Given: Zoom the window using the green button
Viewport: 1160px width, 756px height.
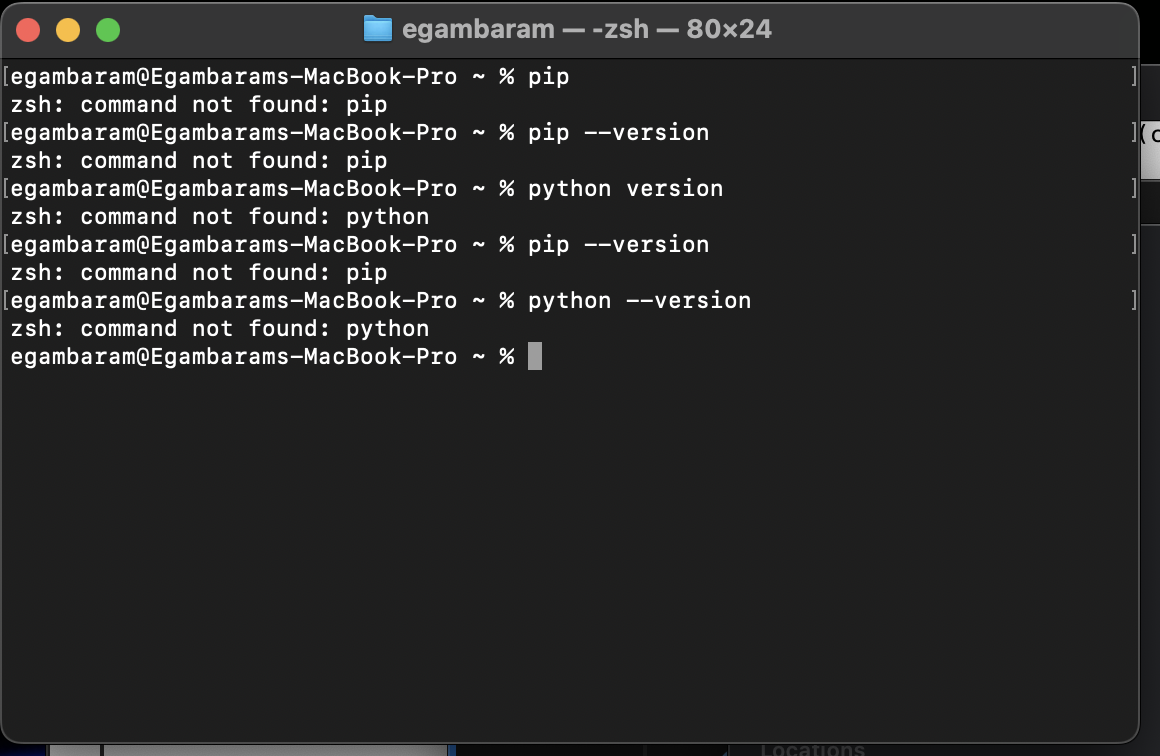Looking at the screenshot, I should tap(108, 30).
